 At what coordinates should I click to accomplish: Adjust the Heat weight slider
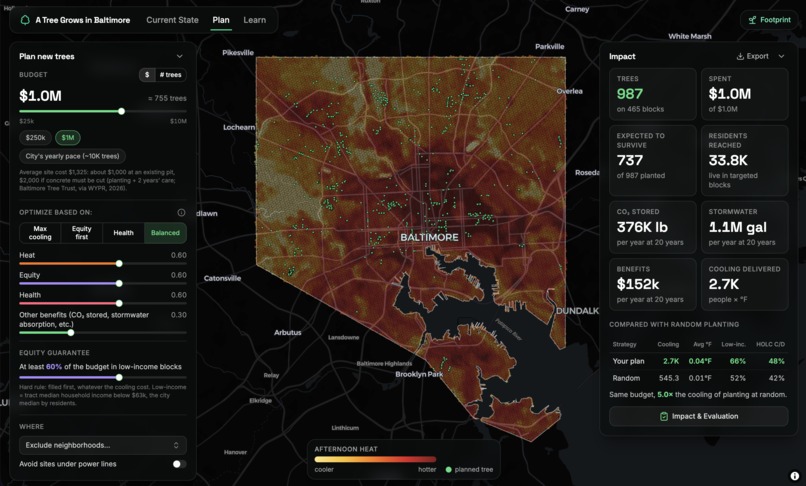[119, 263]
